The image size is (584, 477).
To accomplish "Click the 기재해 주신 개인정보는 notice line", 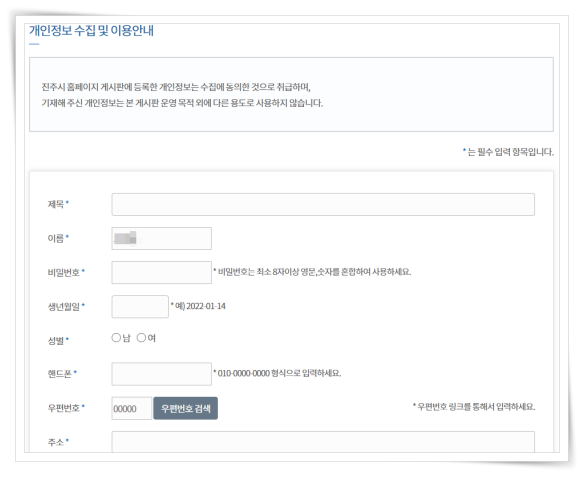I will [x=182, y=103].
